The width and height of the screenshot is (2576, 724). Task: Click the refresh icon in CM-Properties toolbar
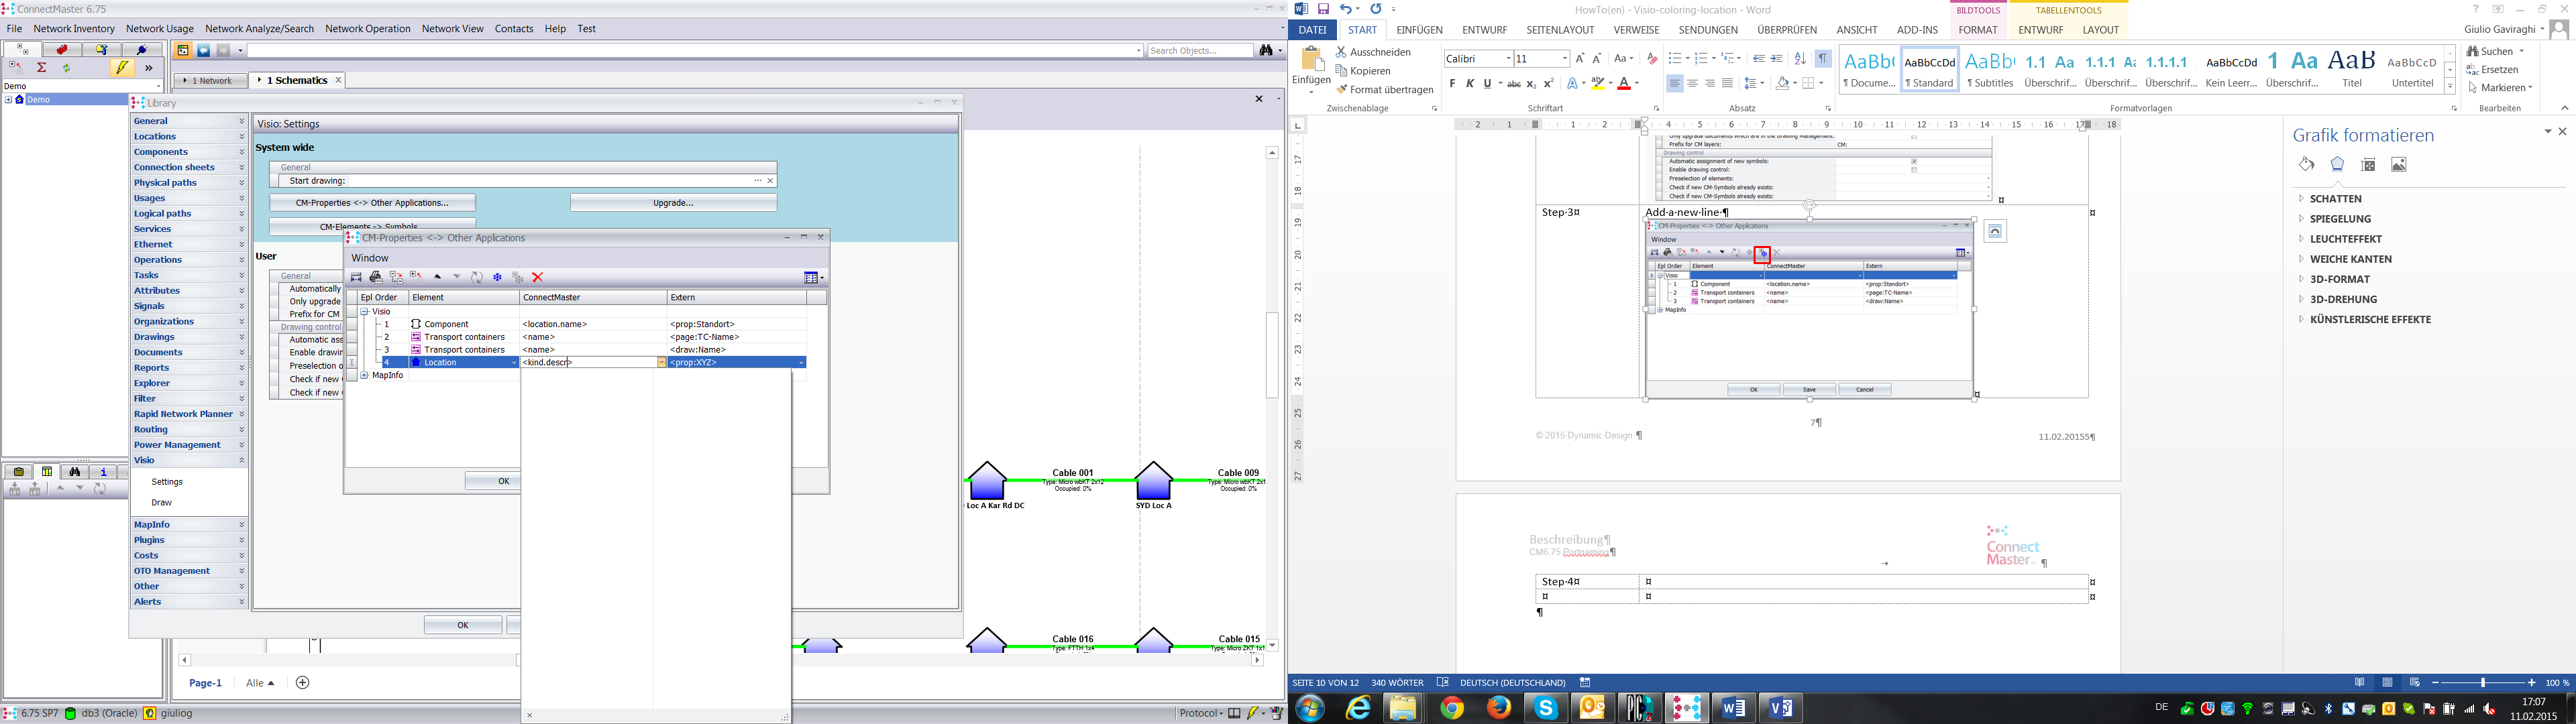pyautogui.click(x=477, y=277)
